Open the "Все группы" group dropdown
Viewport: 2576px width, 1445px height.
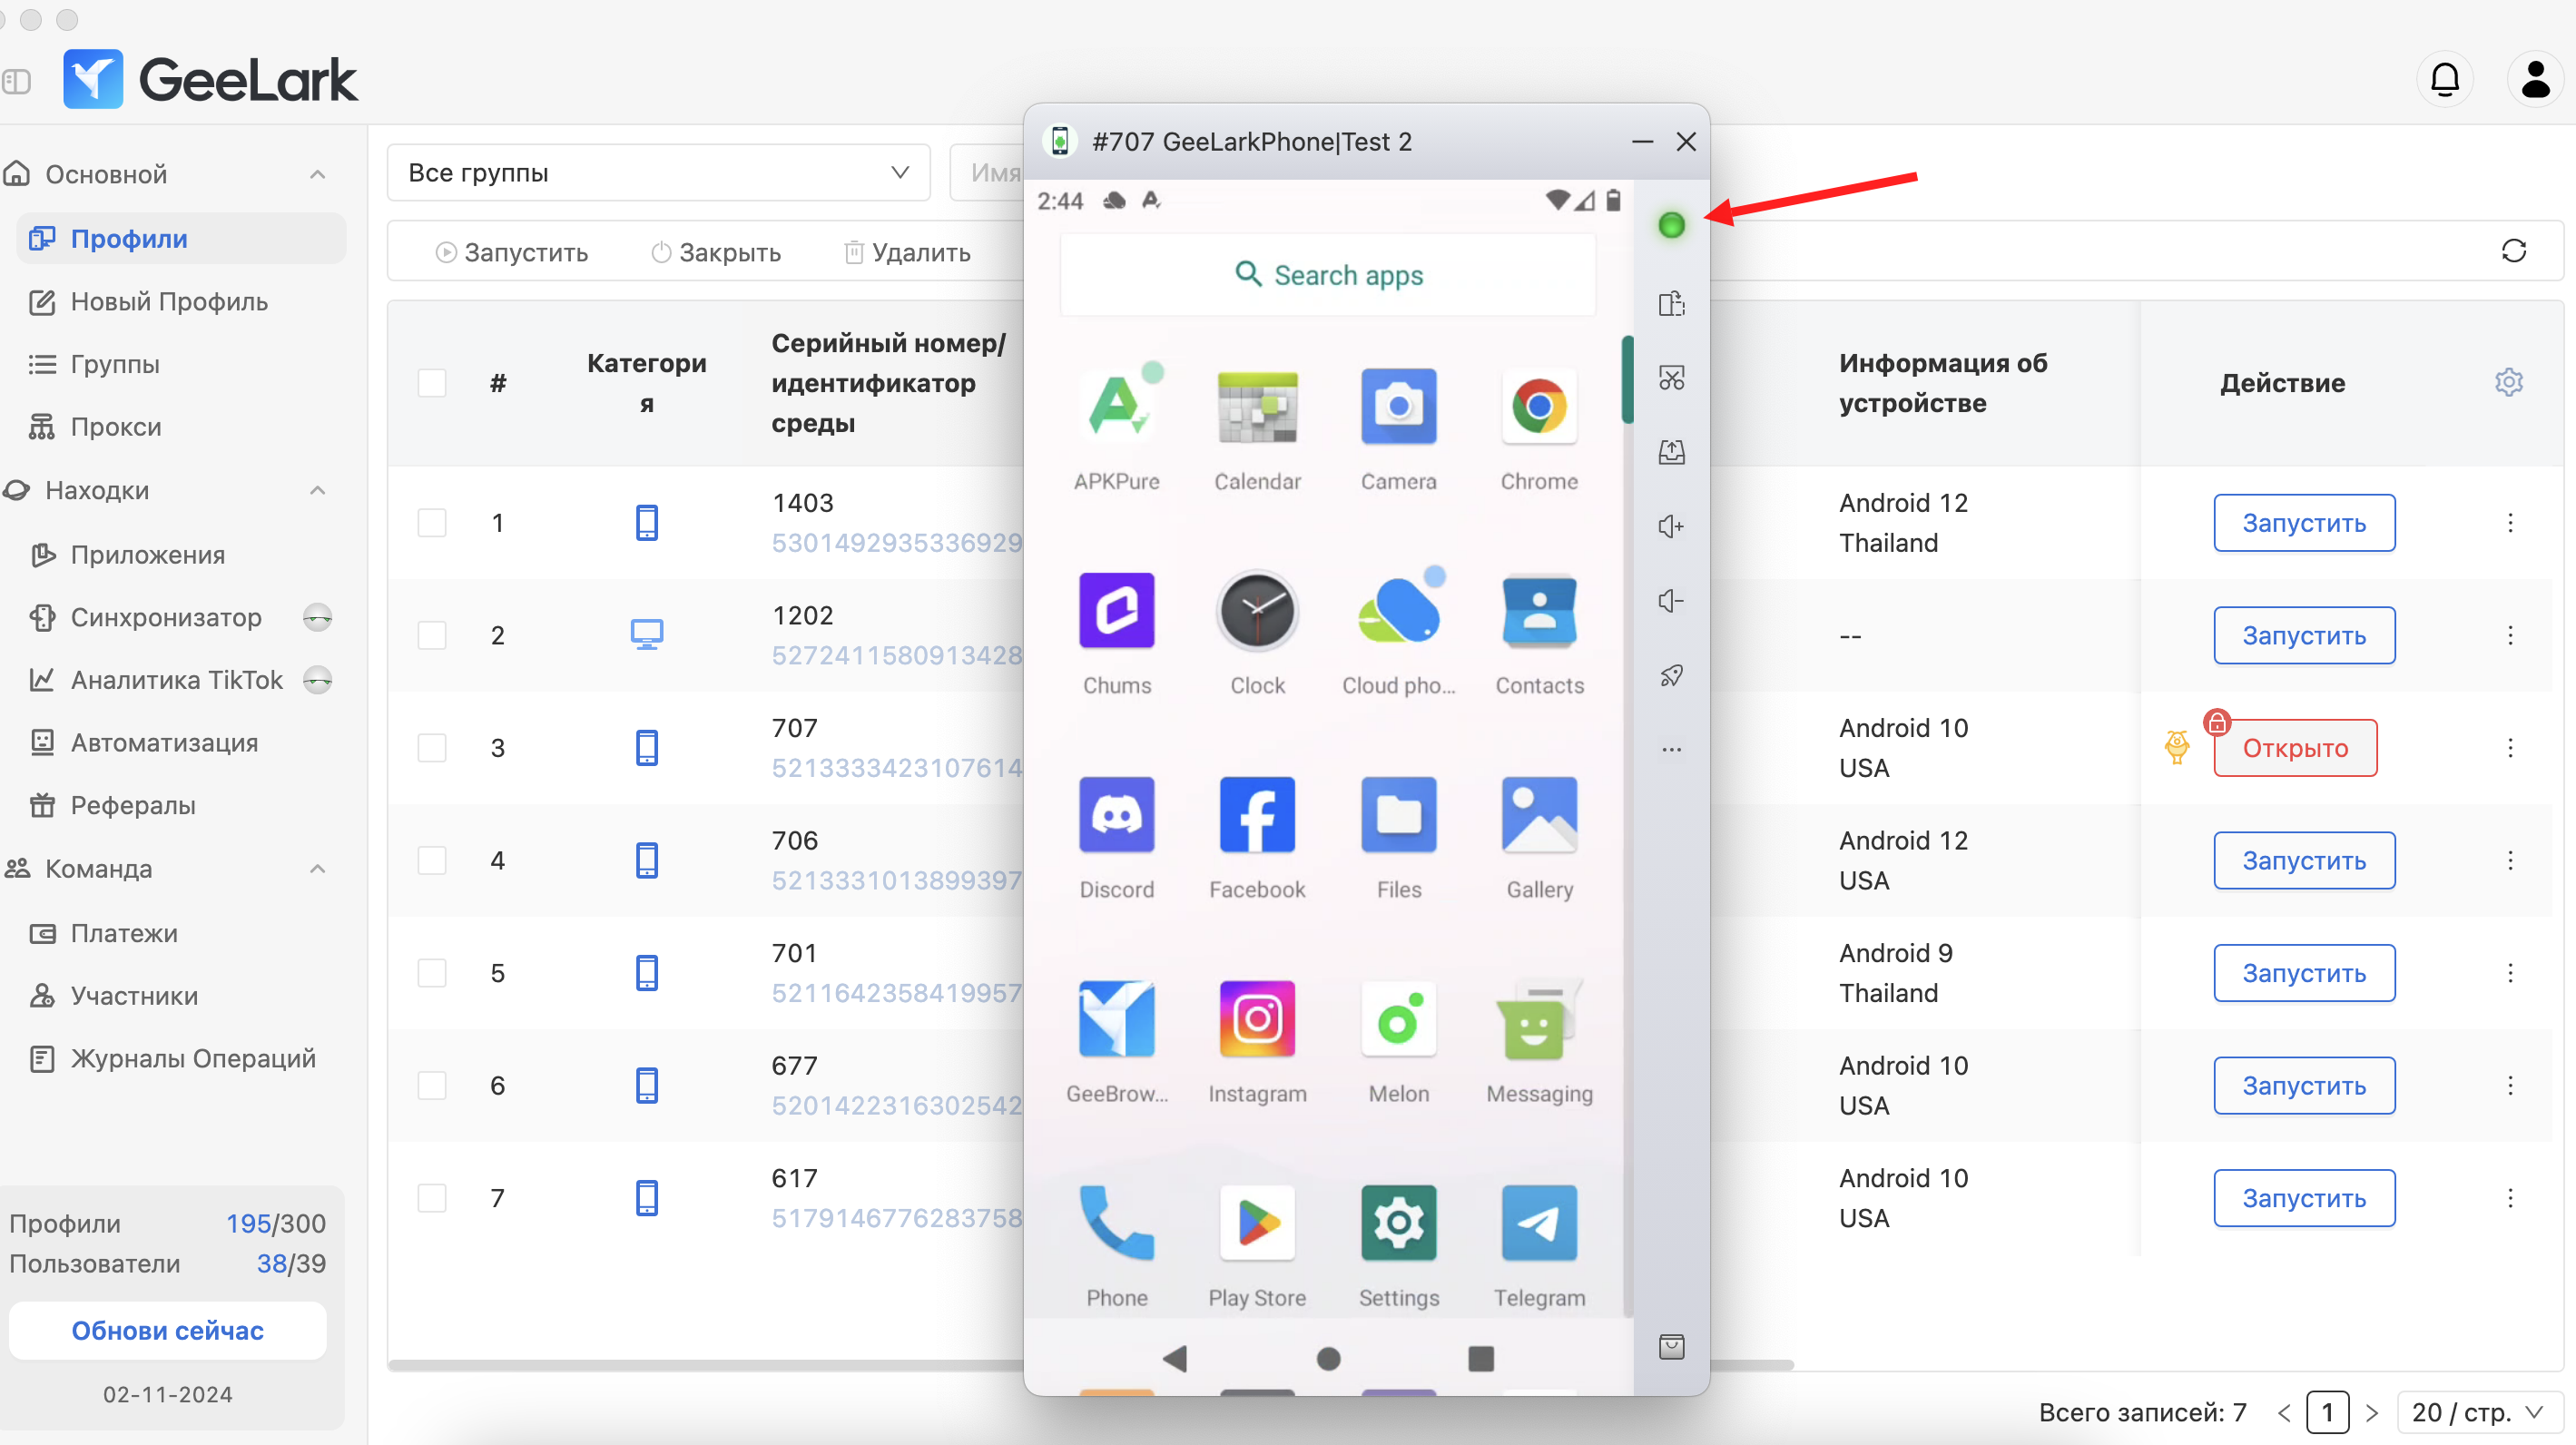(x=658, y=173)
